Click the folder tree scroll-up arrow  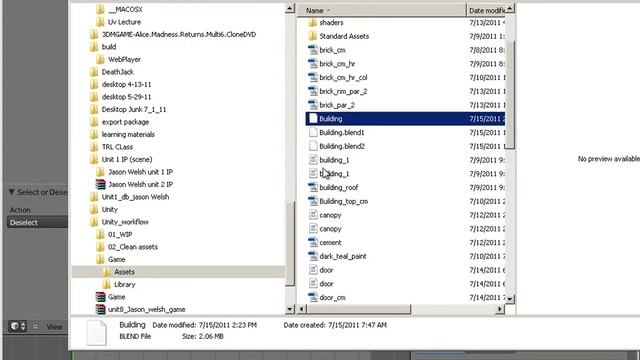pyautogui.click(x=290, y=9)
